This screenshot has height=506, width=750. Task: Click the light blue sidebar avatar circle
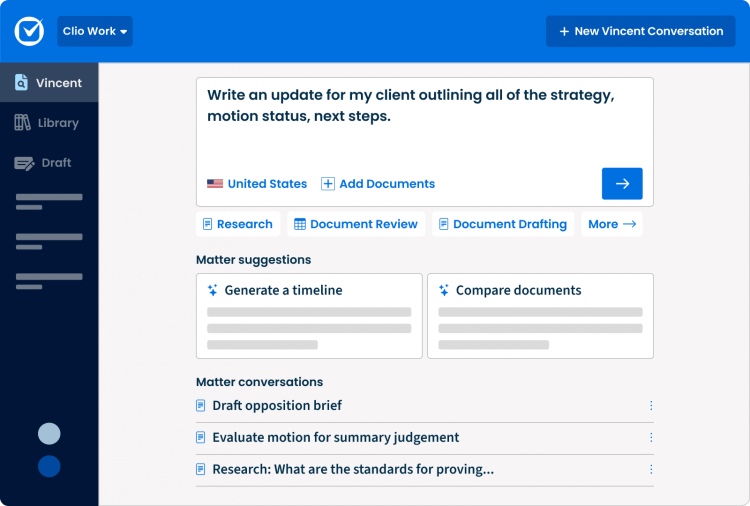(49, 434)
